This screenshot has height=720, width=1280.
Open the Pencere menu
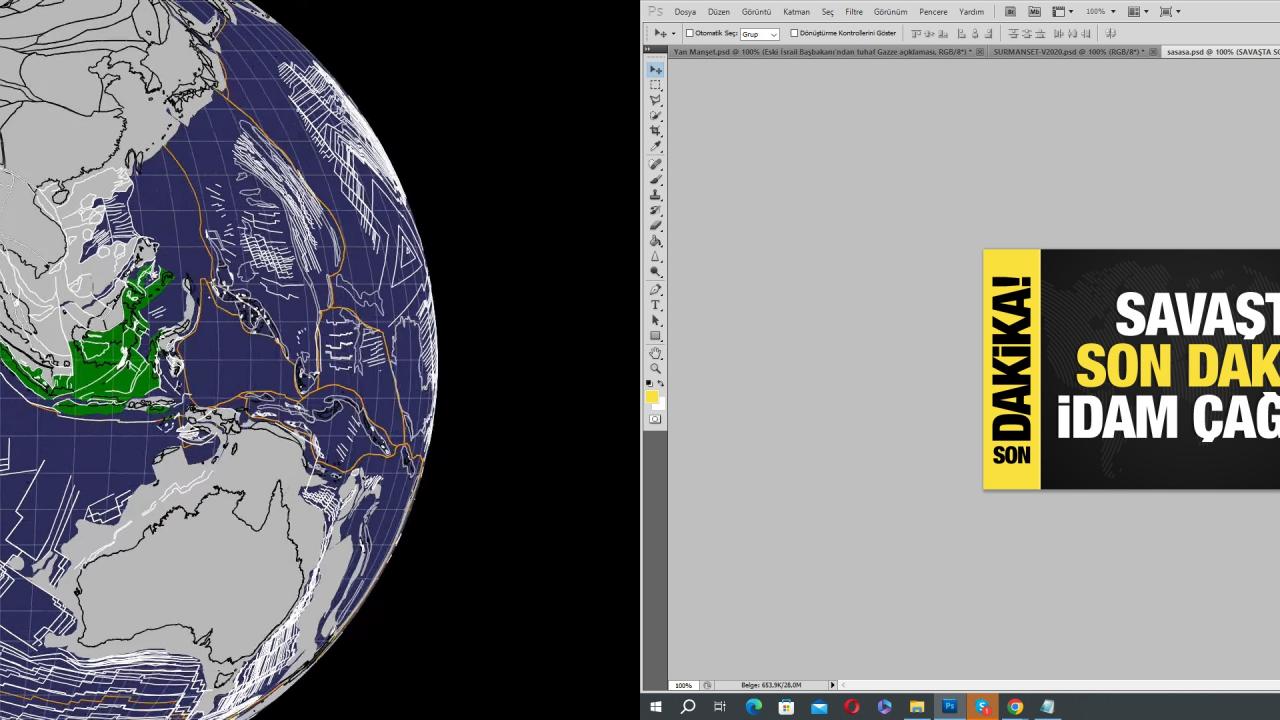point(933,12)
